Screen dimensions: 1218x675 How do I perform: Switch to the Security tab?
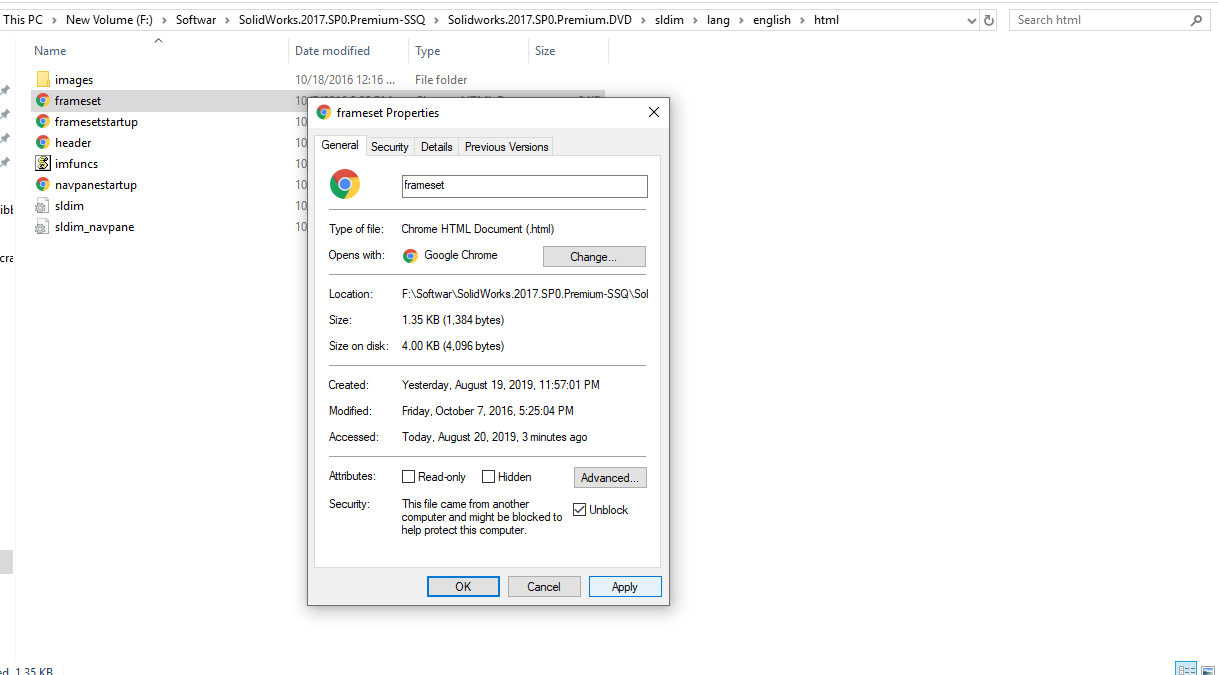[x=390, y=147]
